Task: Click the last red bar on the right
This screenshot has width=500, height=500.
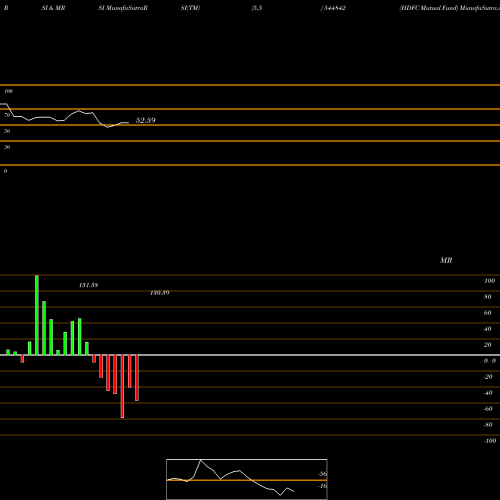Action: click(x=137, y=378)
